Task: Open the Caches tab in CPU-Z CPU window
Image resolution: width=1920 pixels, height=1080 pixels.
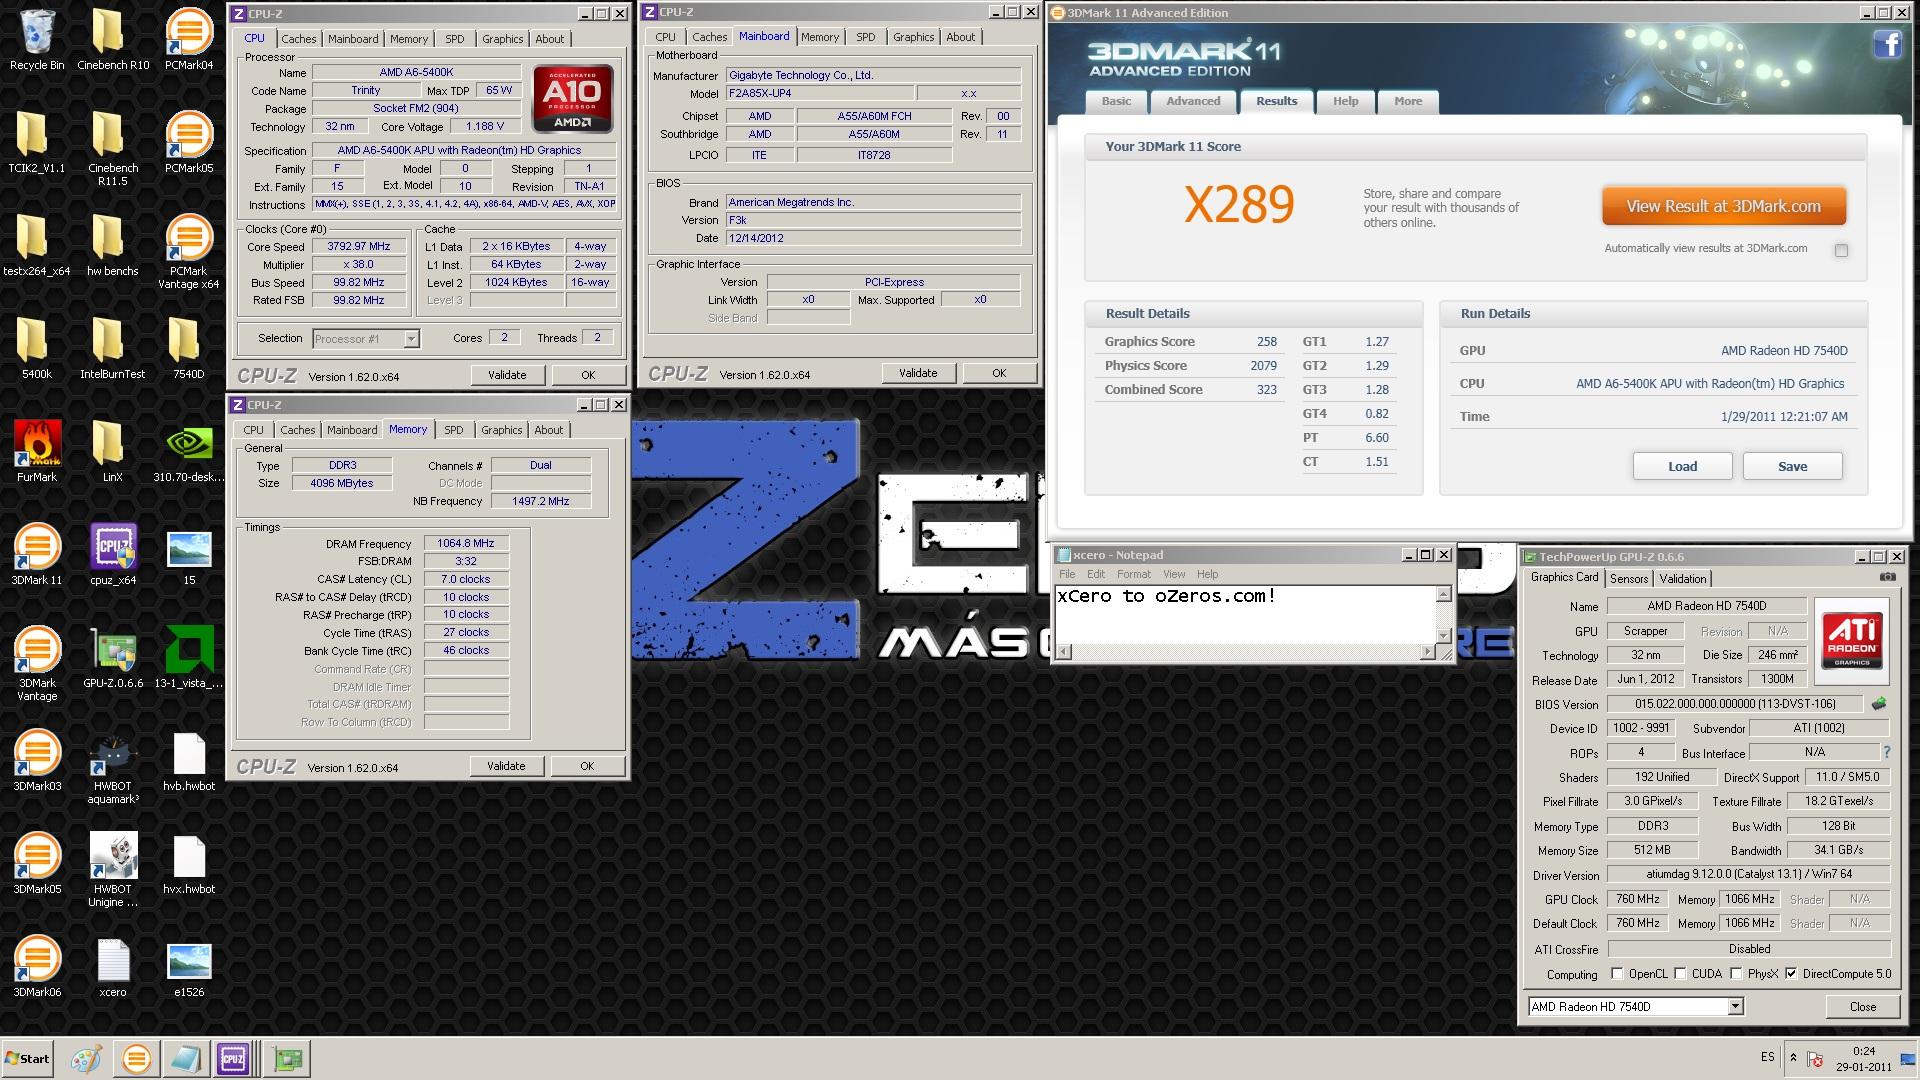Action: tap(298, 39)
